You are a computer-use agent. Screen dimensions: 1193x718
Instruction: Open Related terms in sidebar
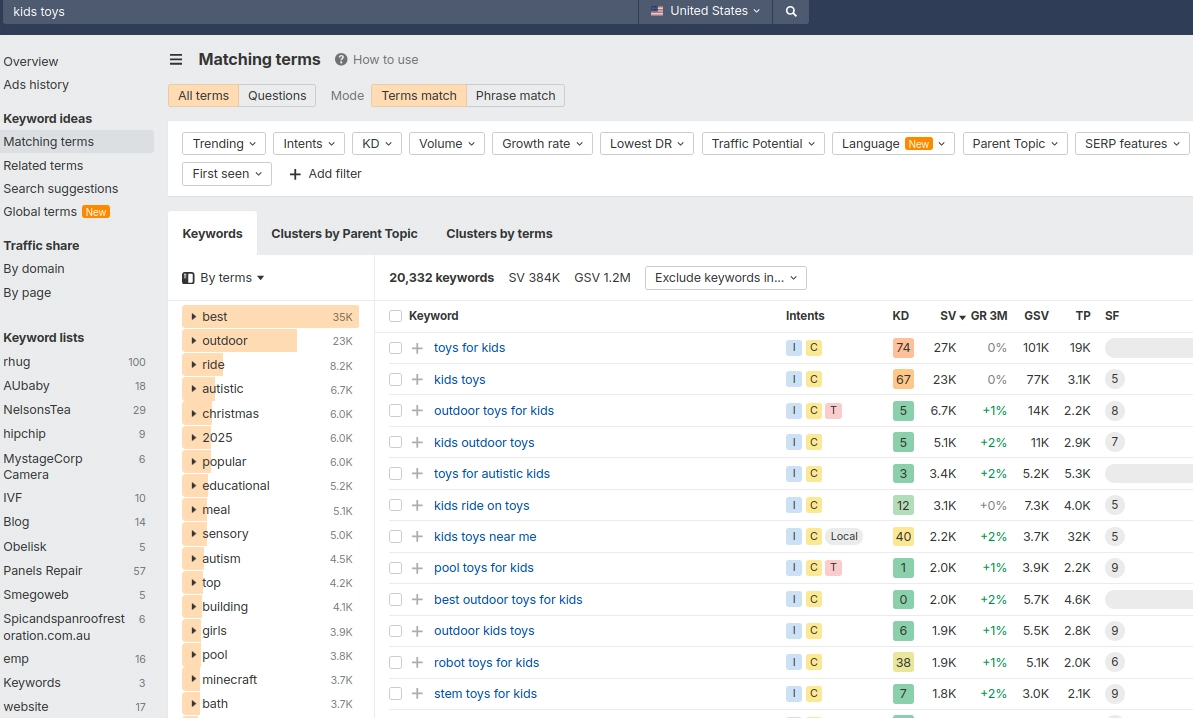click(x=43, y=166)
